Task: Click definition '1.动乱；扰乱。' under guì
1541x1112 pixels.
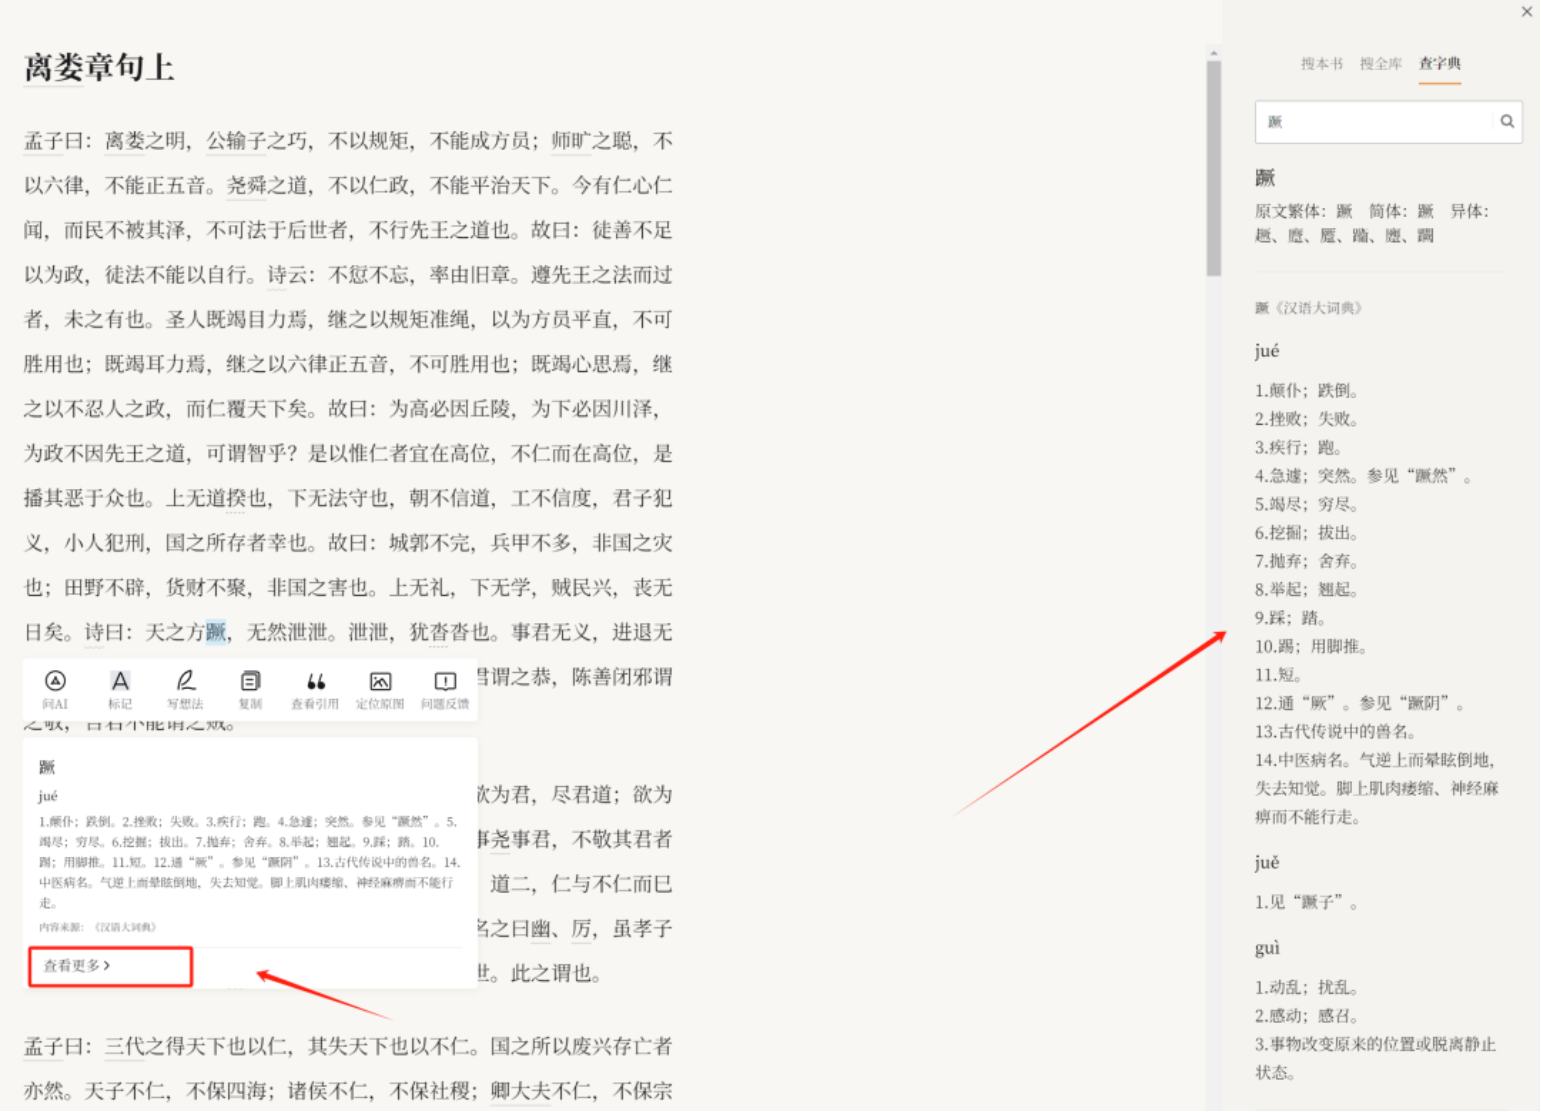Action: [1307, 987]
